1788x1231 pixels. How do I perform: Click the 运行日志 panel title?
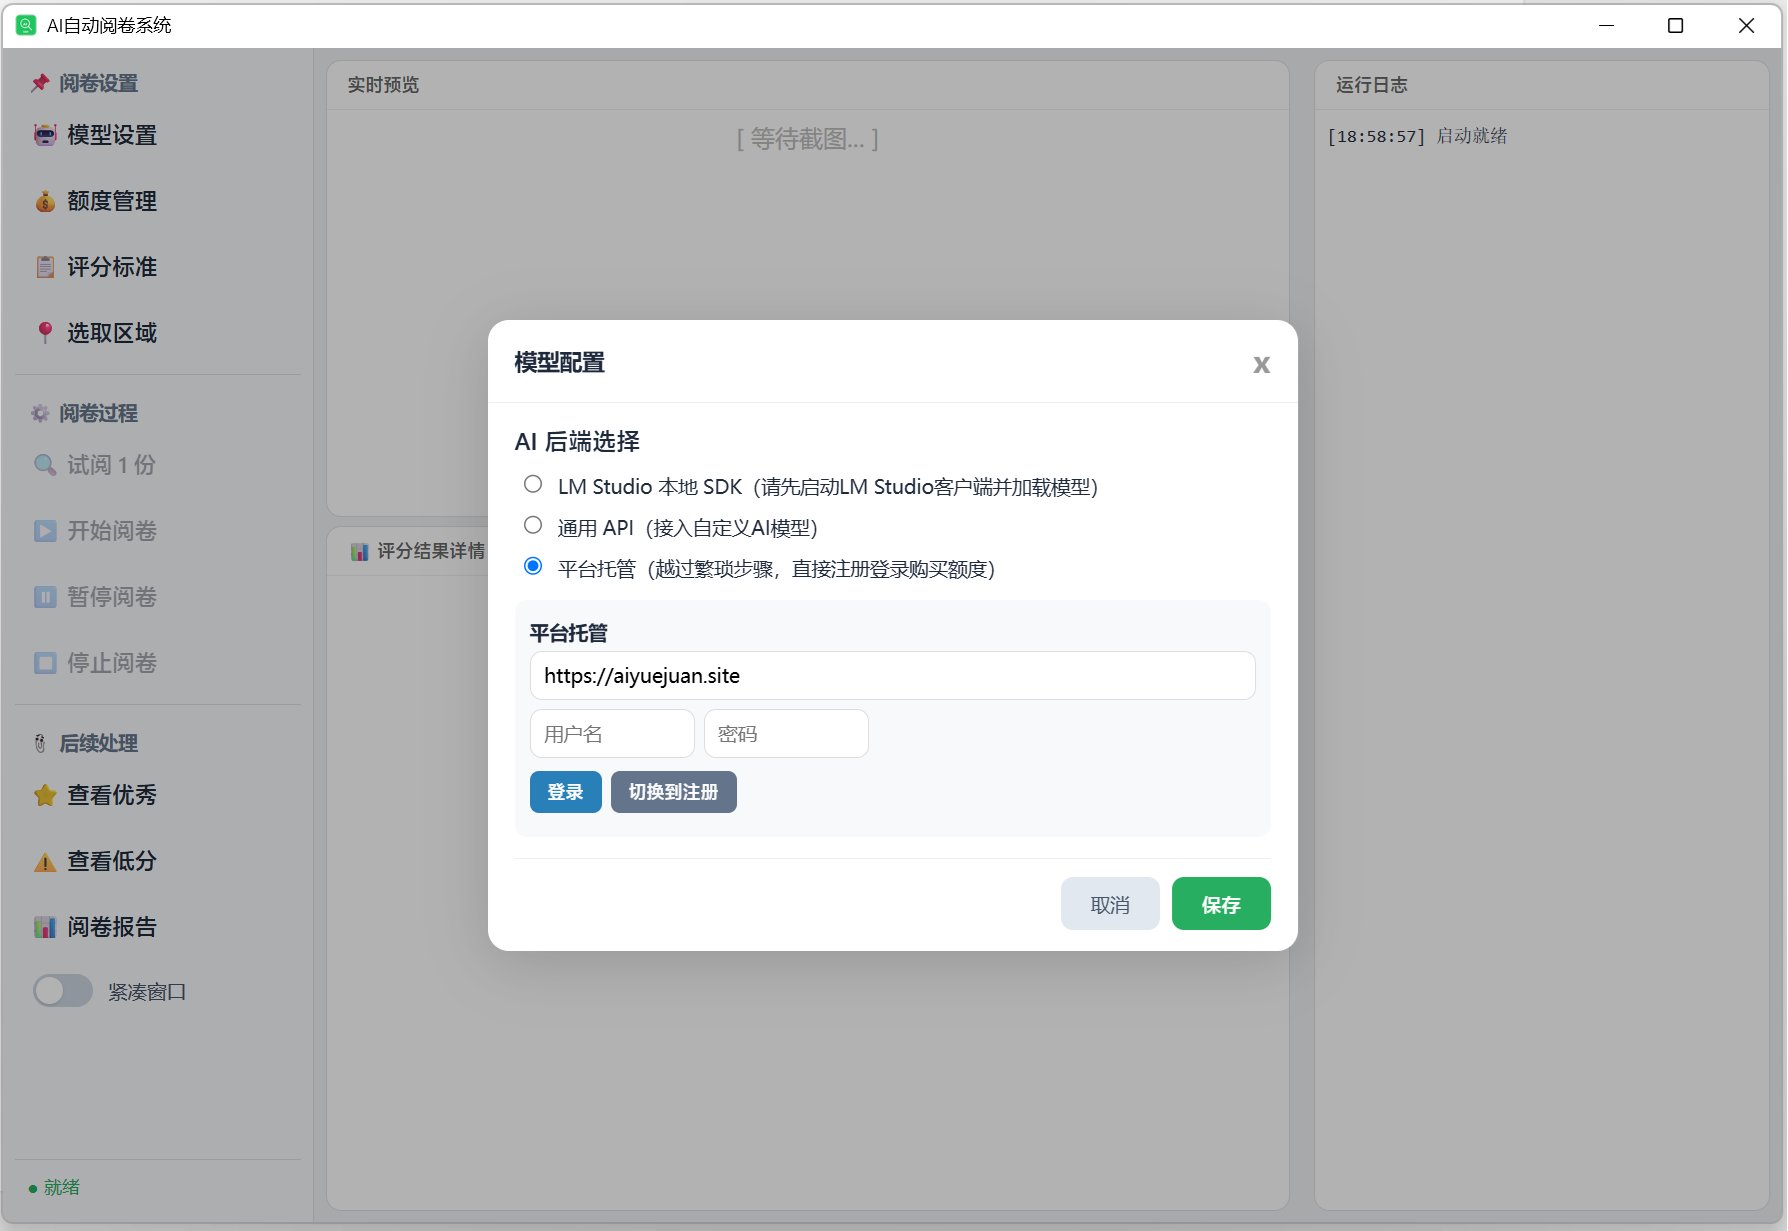pos(1371,85)
